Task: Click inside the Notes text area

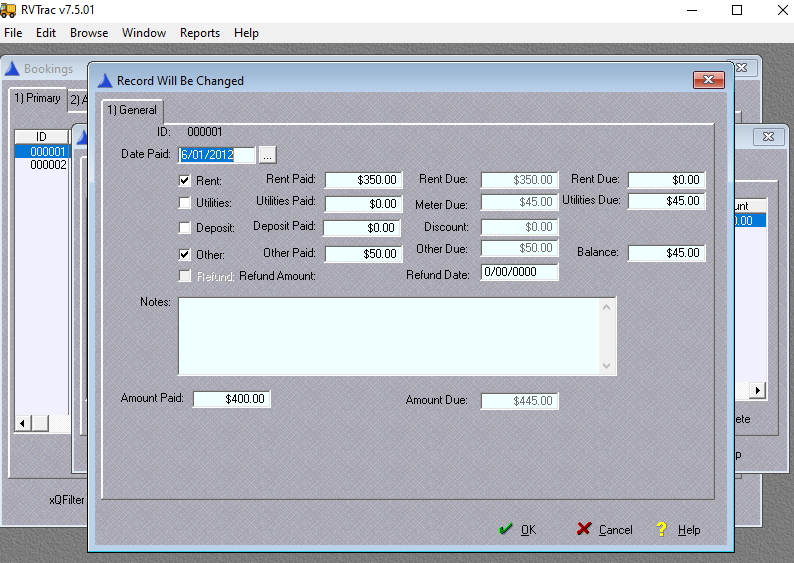Action: click(x=390, y=336)
